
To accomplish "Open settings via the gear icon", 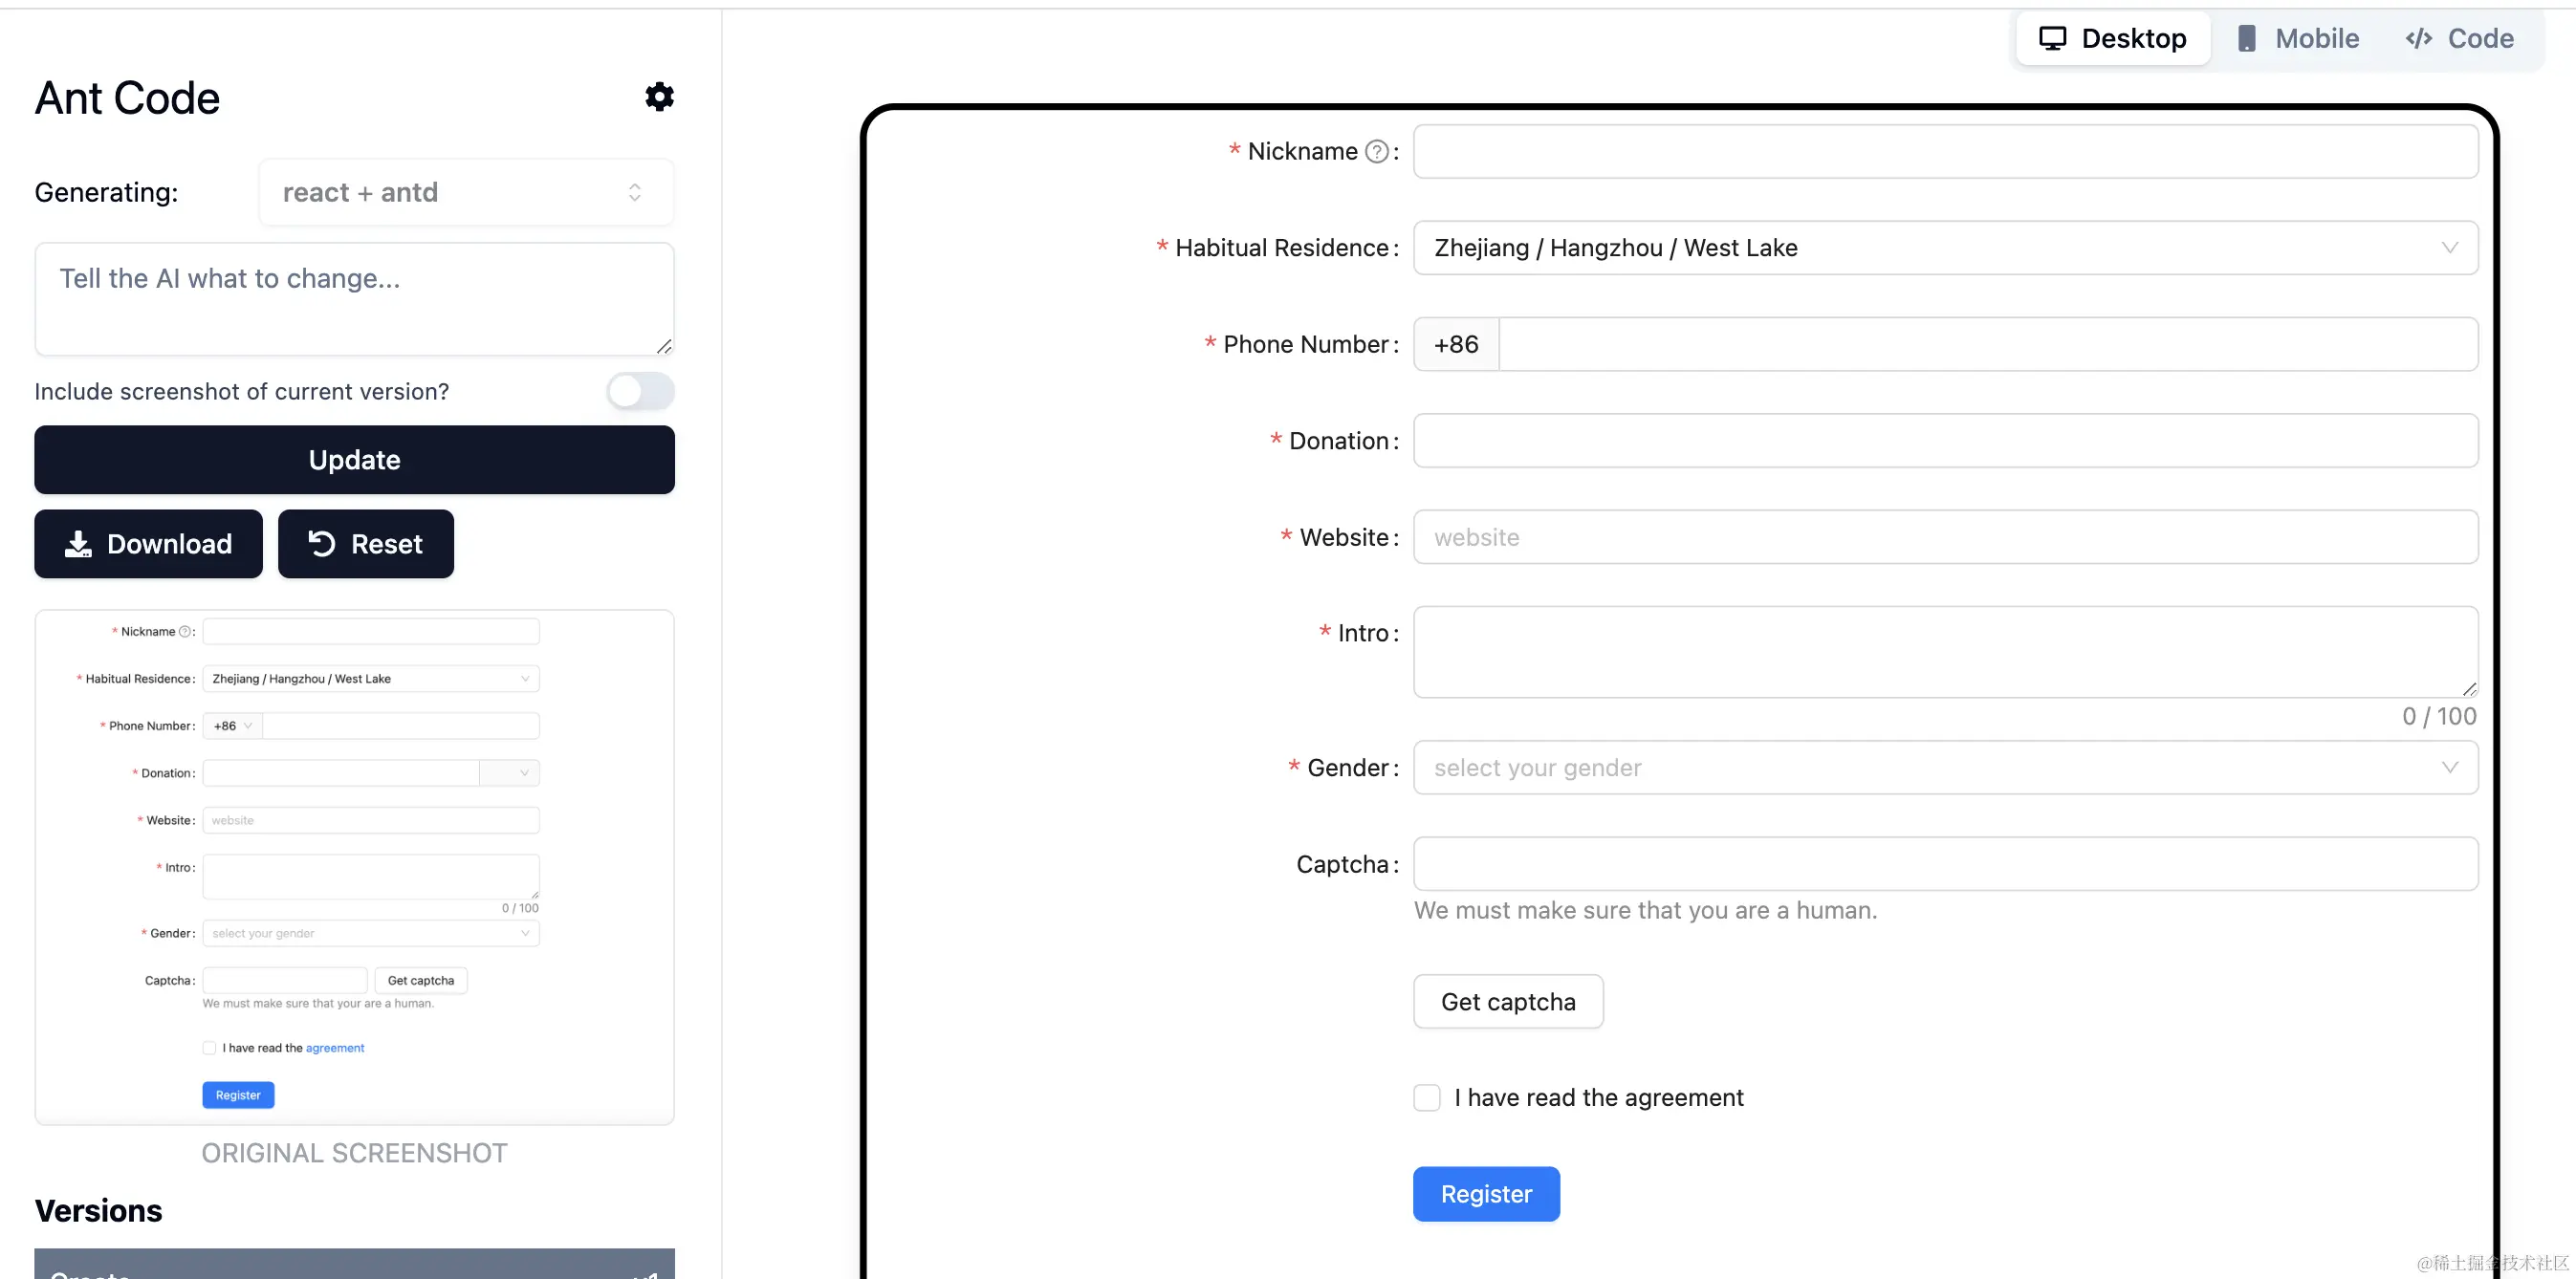I will [x=659, y=97].
